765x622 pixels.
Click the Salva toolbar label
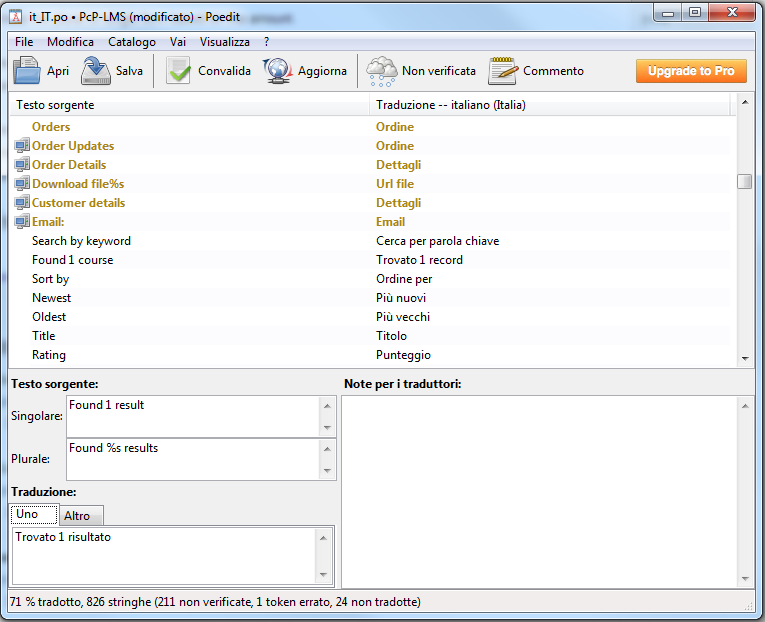(129, 71)
